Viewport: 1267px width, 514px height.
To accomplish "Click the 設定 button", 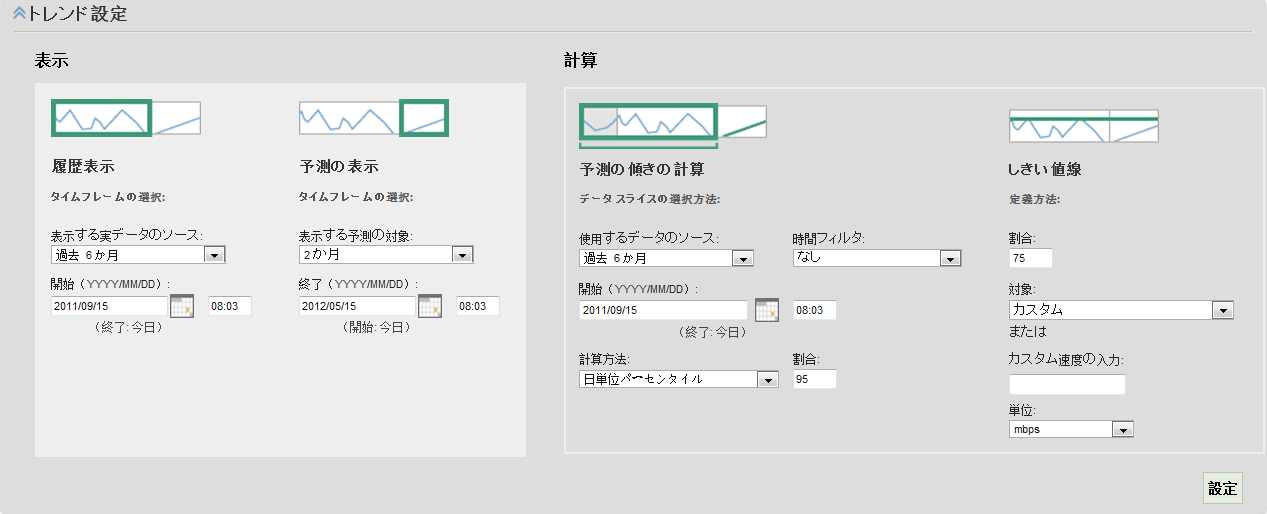I will pos(1222,488).
